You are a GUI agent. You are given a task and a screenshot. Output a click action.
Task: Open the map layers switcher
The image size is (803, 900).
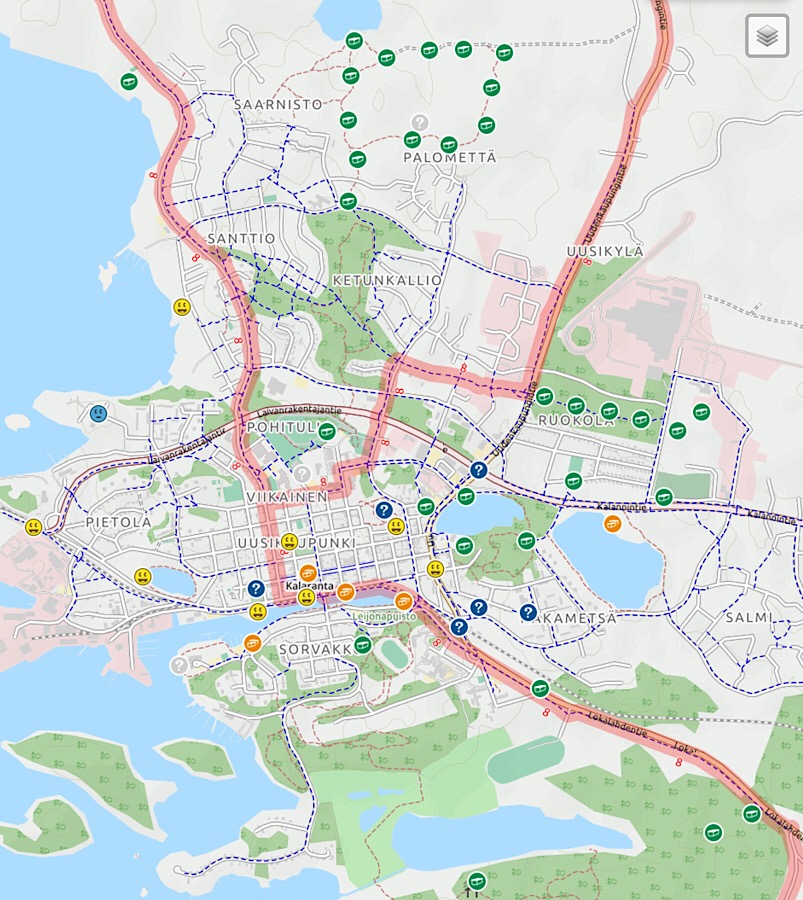[x=767, y=36]
